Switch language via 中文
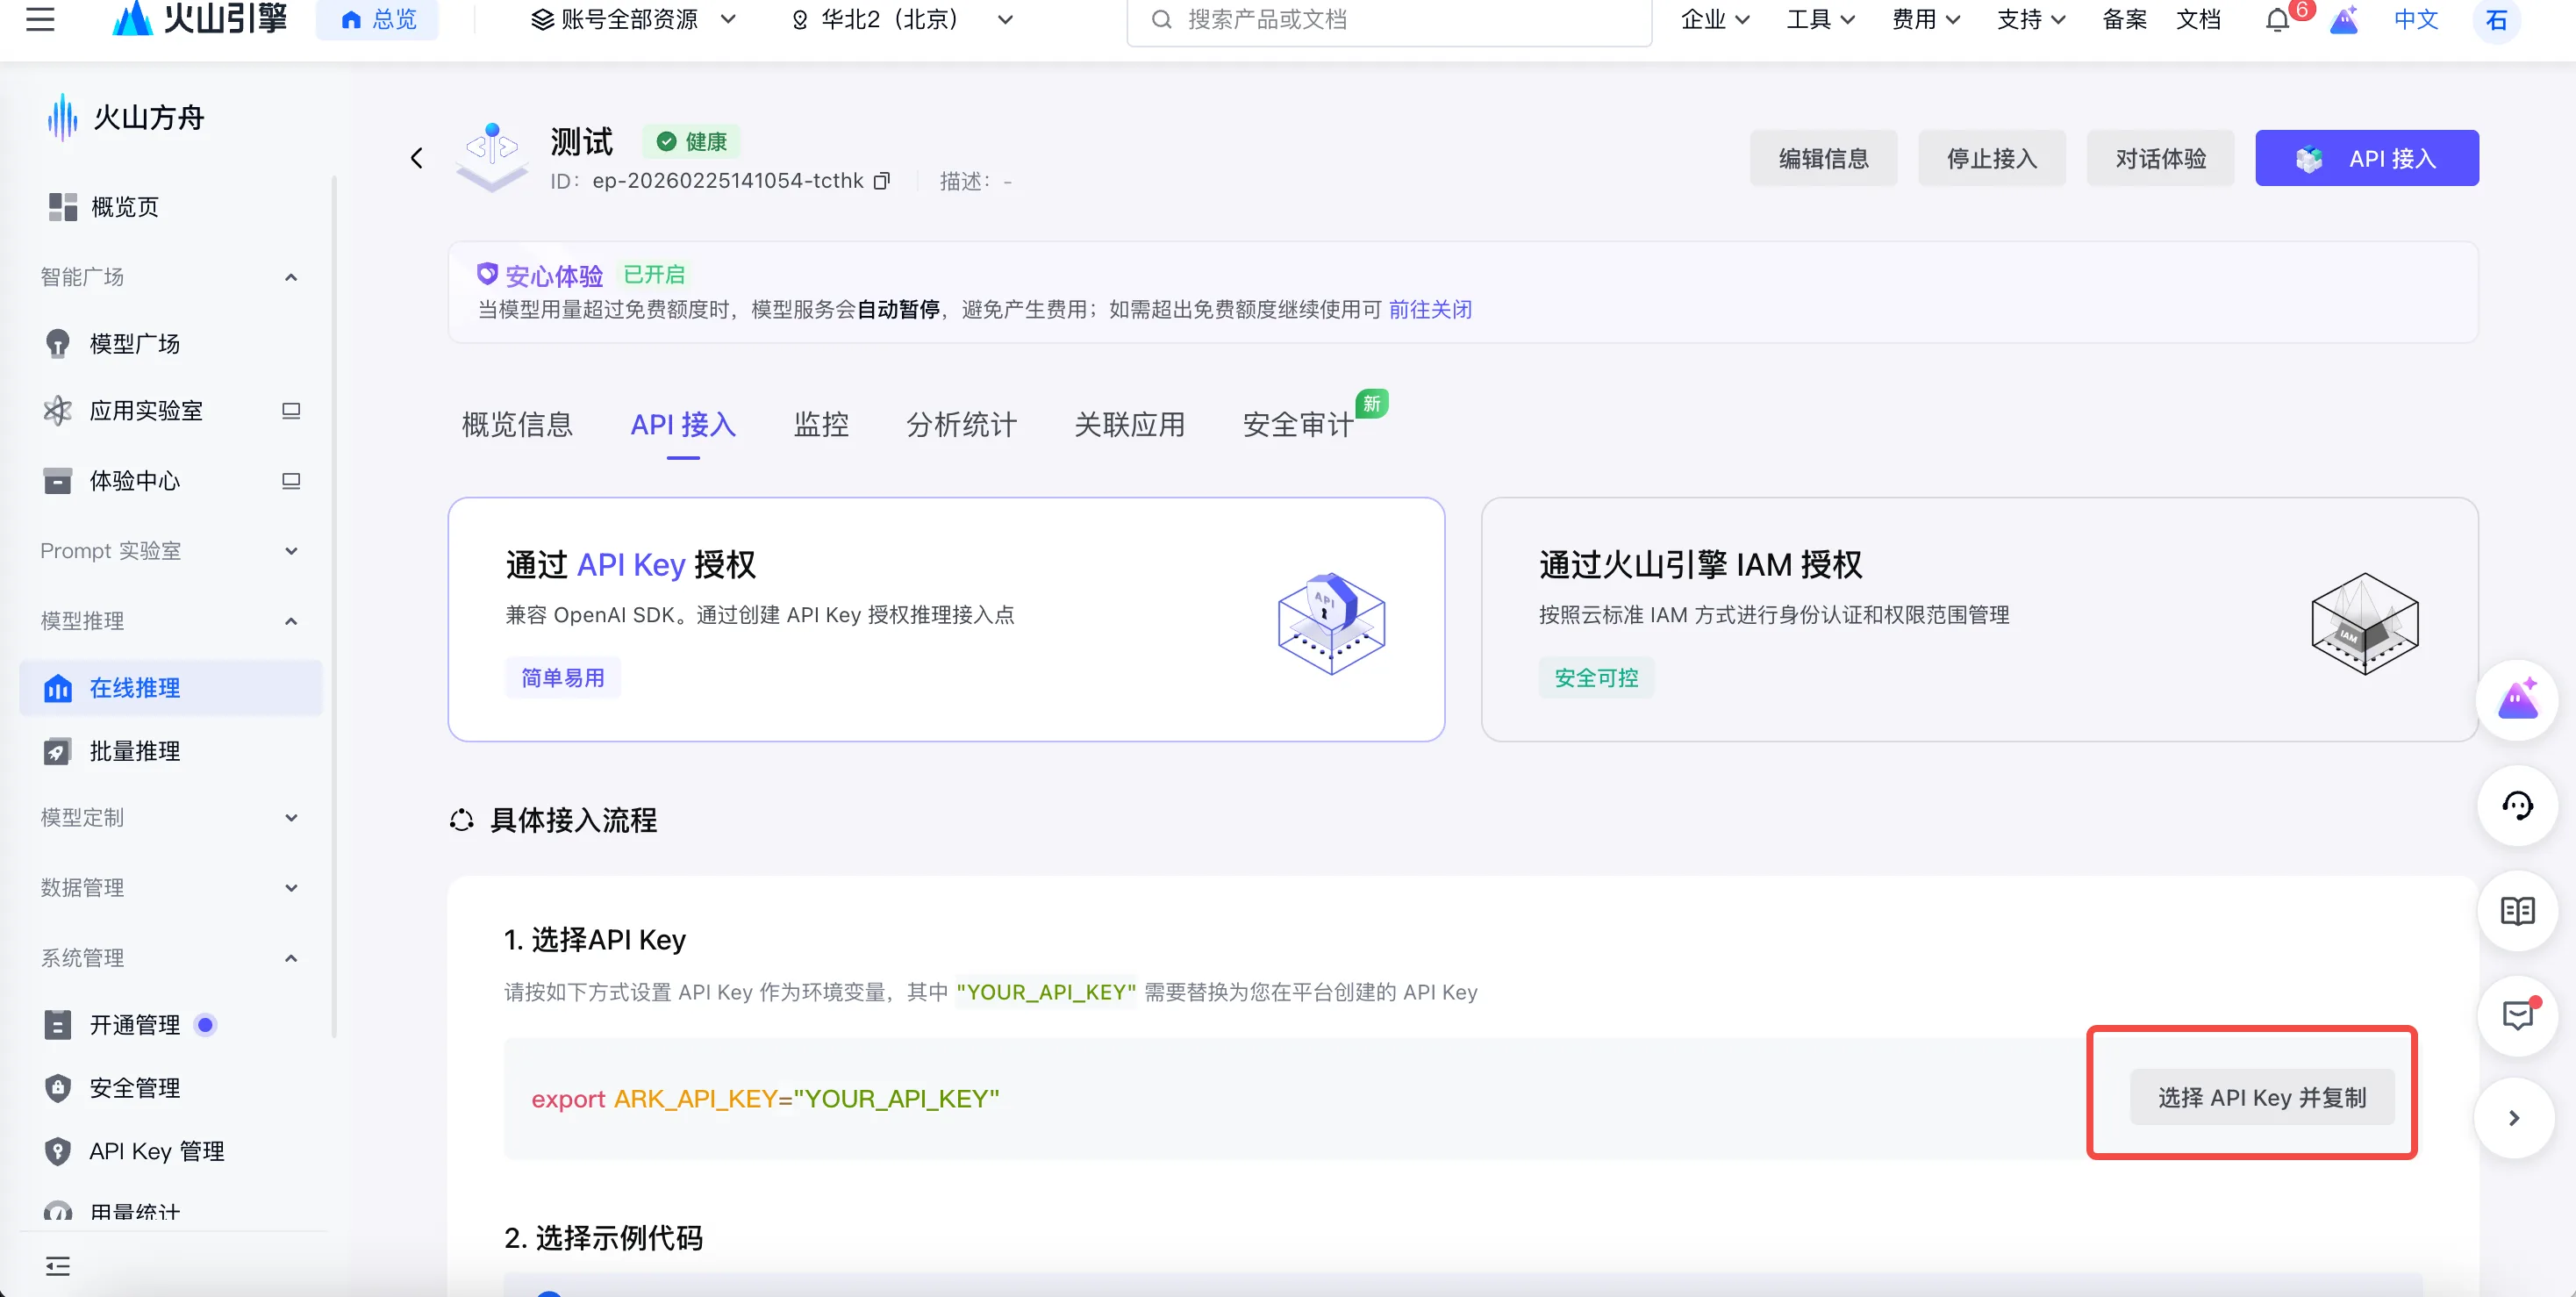Viewport: 2576px width, 1297px height. coord(2416,19)
